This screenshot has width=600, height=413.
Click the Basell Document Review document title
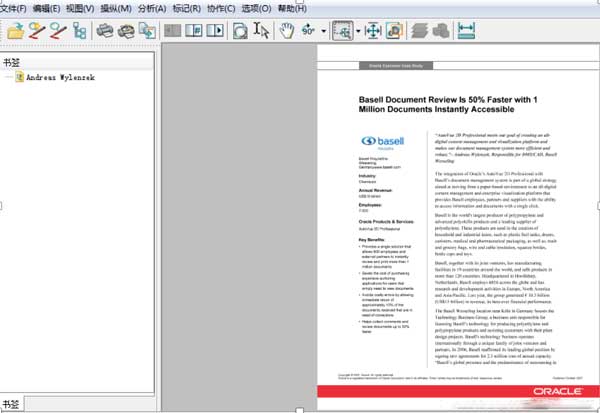pyautogui.click(x=448, y=104)
